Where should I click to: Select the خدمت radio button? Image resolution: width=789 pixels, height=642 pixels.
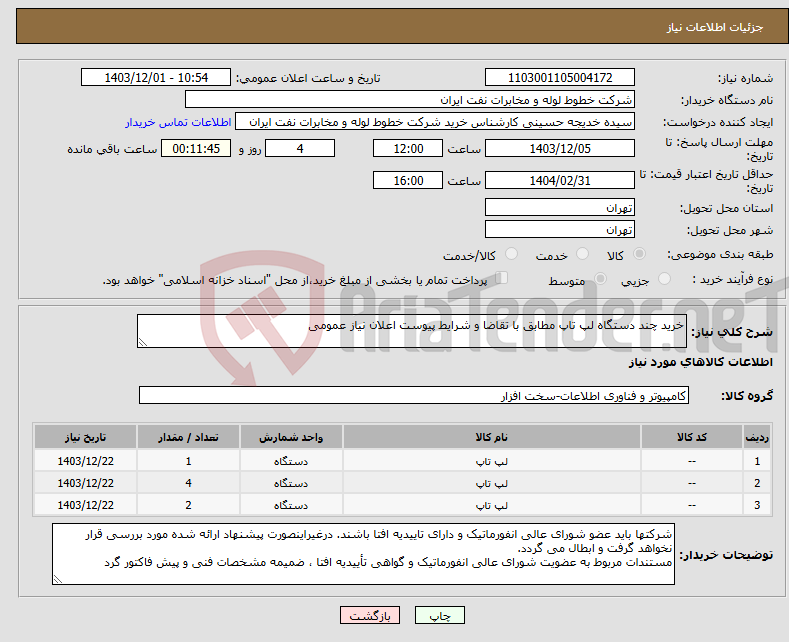click(x=582, y=254)
